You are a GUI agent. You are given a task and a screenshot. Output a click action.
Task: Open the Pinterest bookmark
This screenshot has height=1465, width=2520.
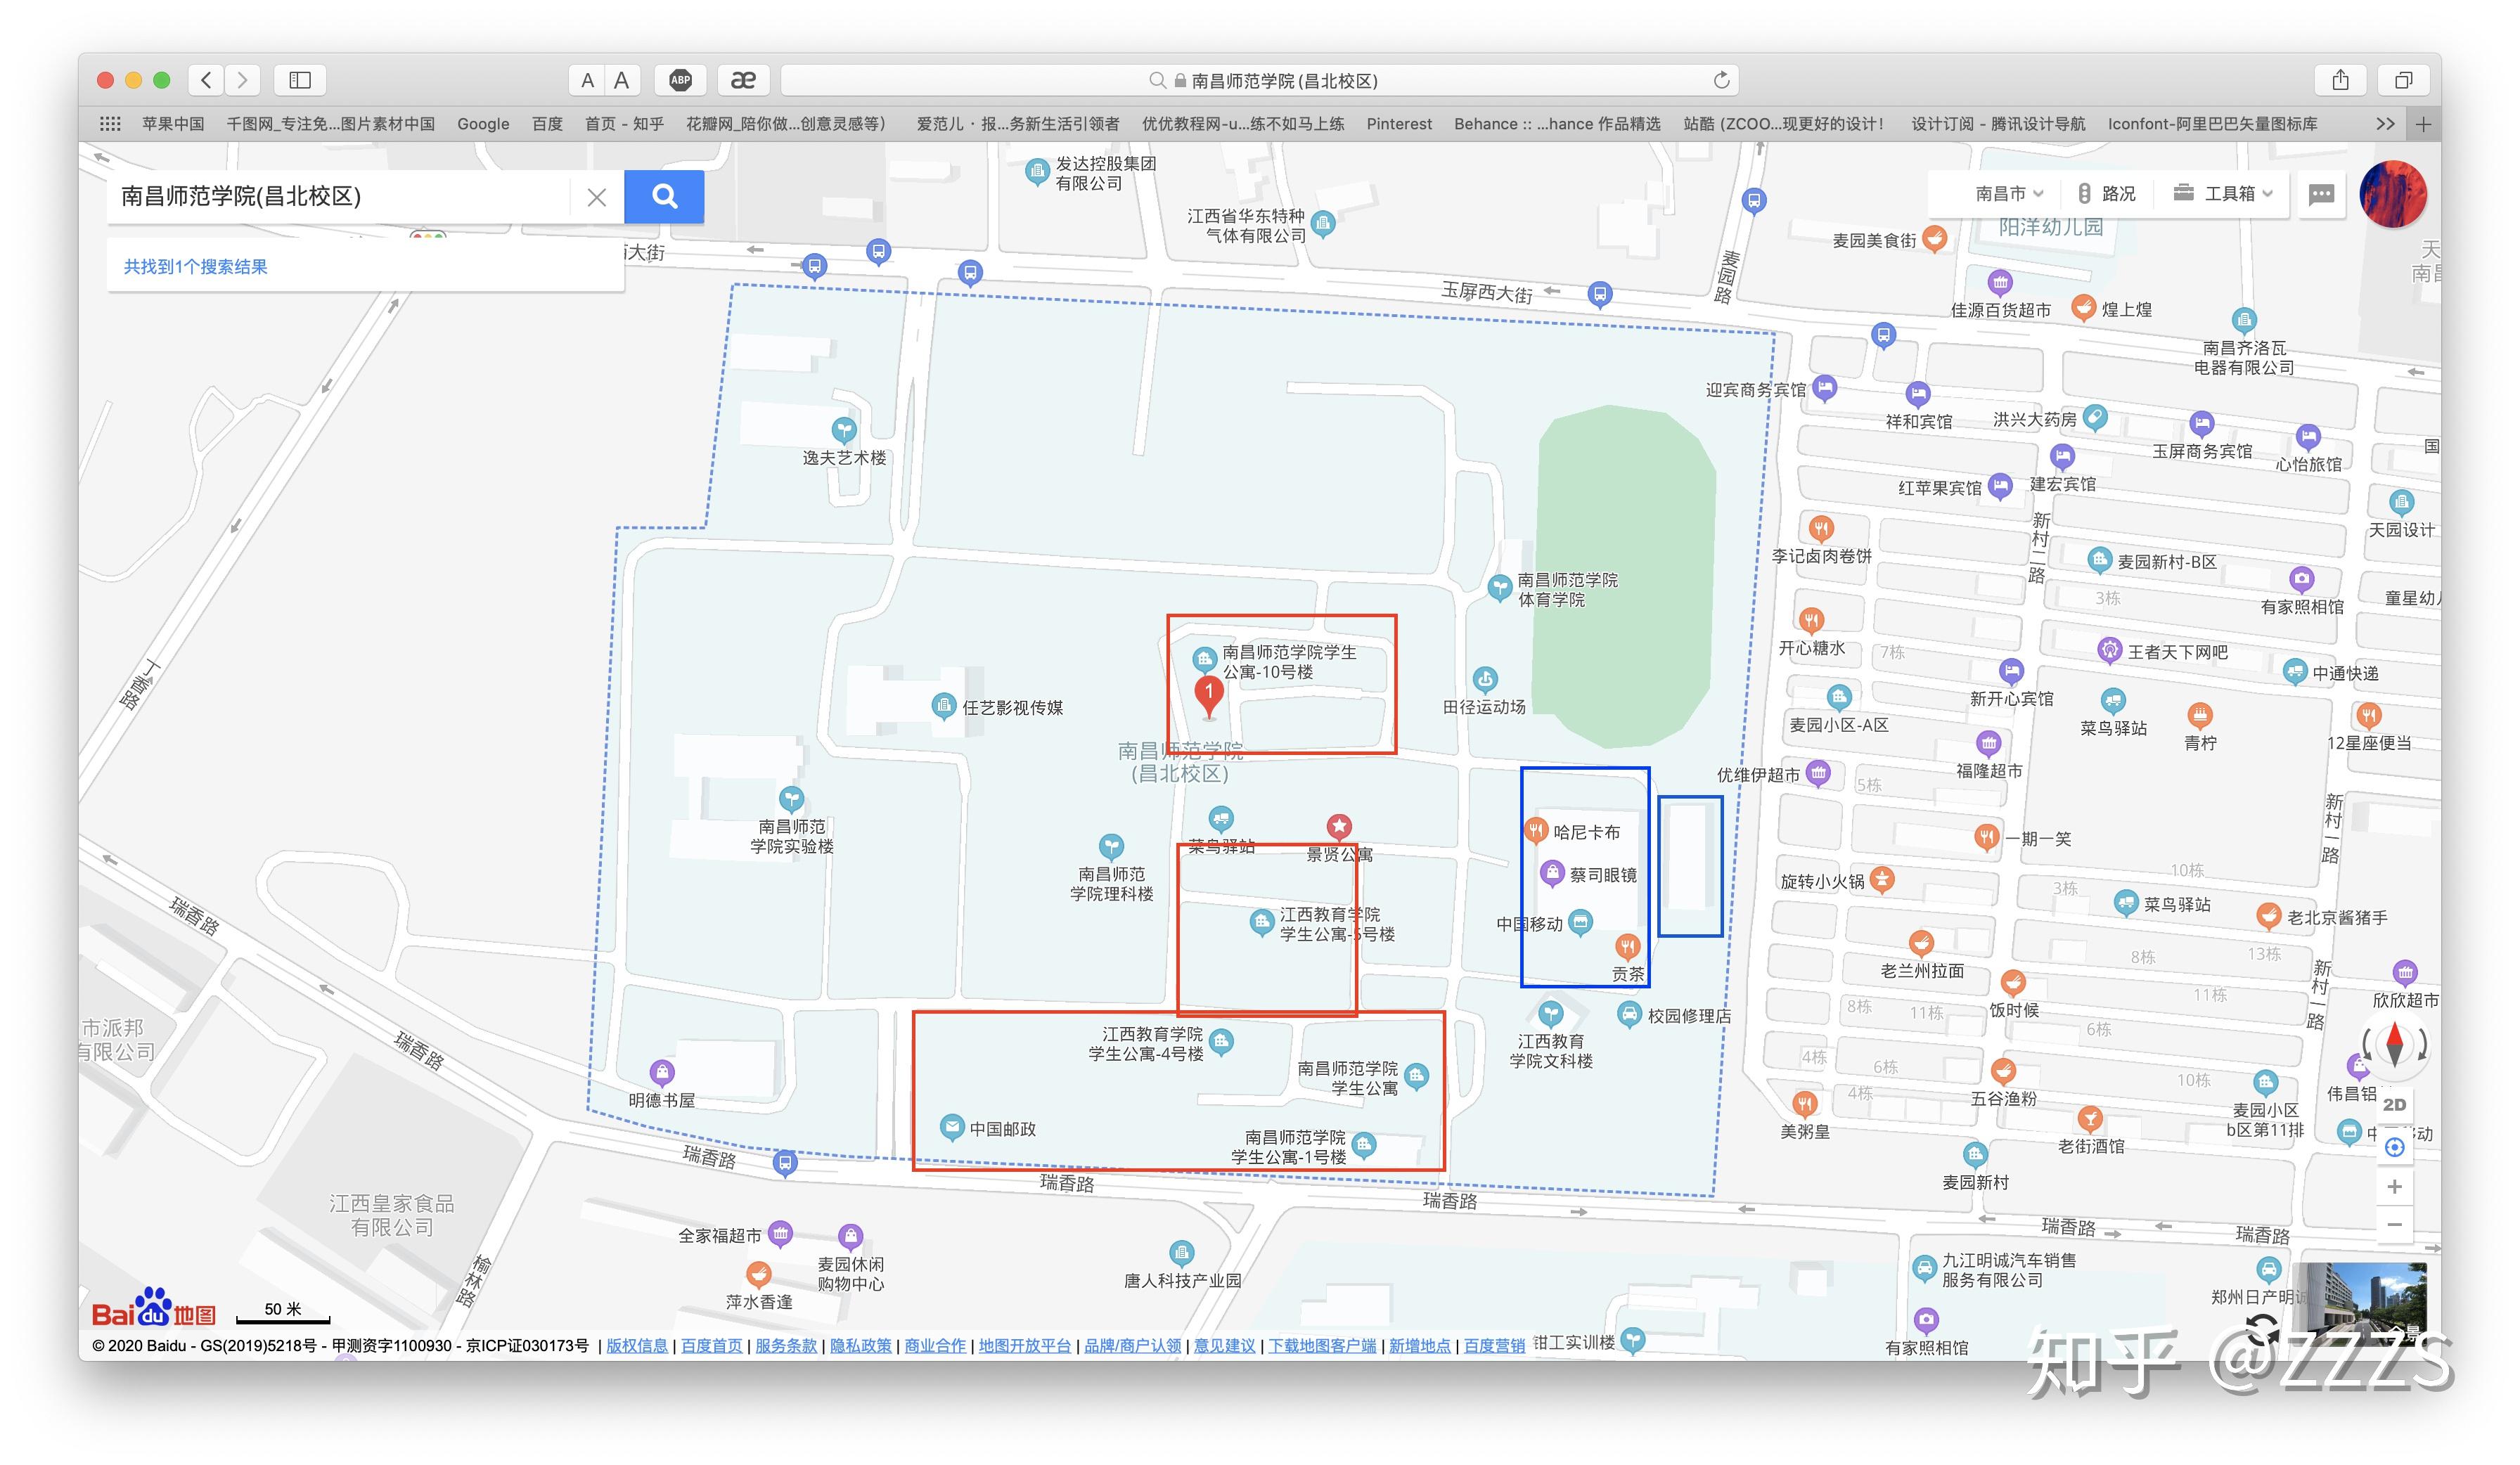(1399, 124)
